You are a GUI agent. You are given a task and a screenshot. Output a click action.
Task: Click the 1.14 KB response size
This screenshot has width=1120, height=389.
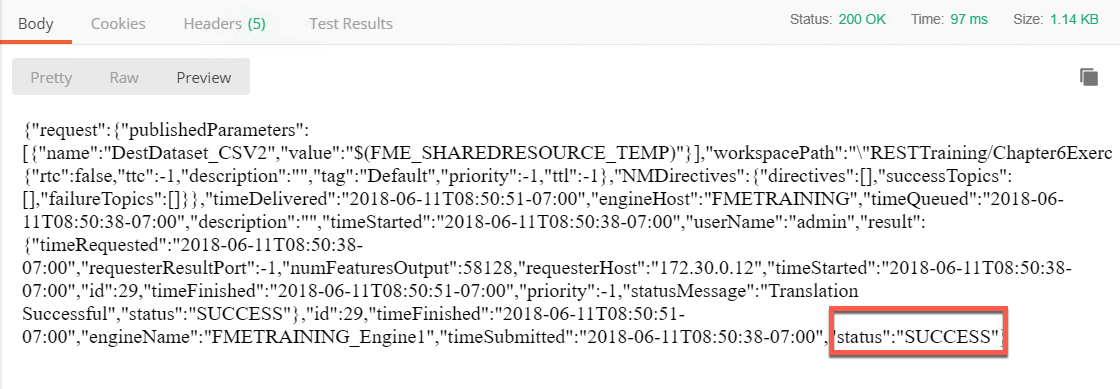click(x=1074, y=19)
